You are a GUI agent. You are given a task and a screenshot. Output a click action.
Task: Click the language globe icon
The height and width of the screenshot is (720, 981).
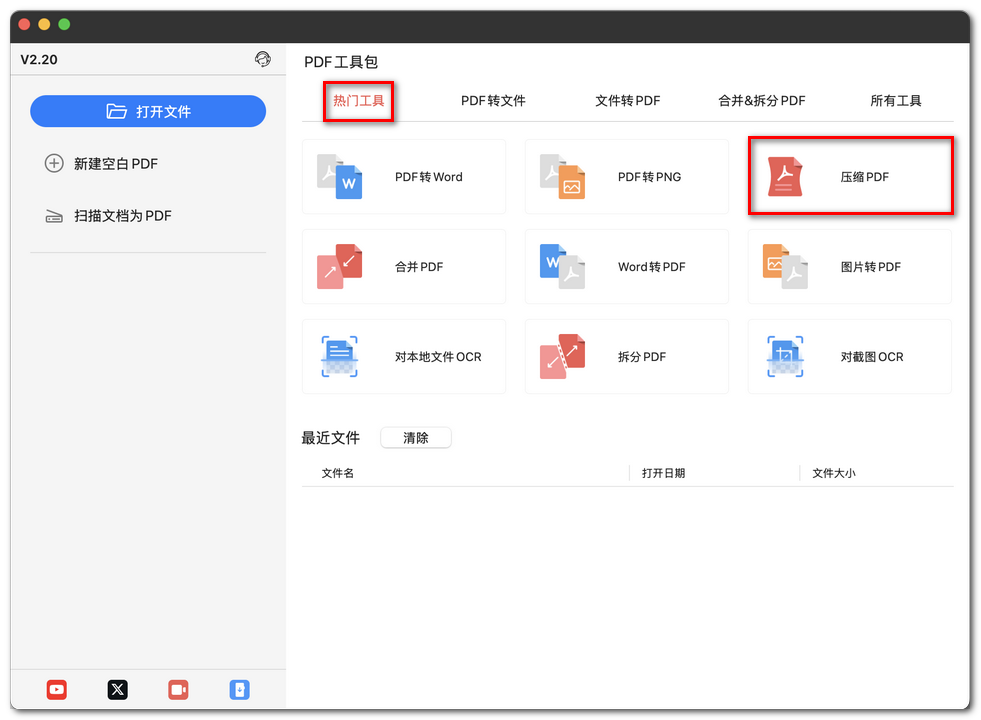[x=263, y=59]
